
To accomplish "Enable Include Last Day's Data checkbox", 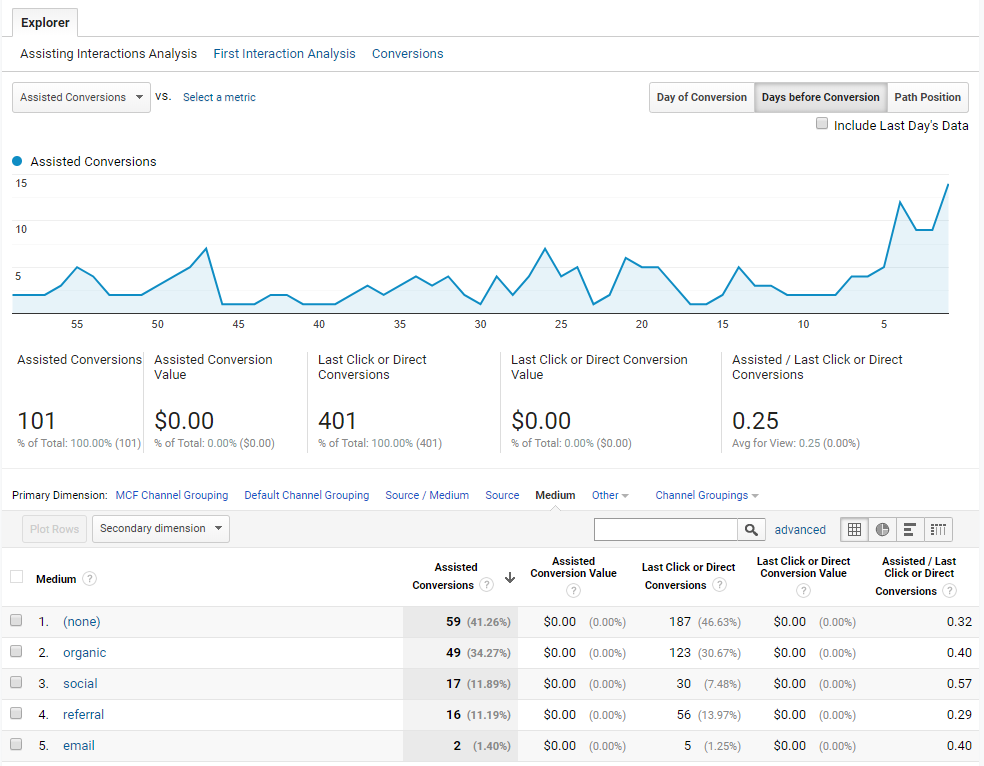I will coord(821,123).
